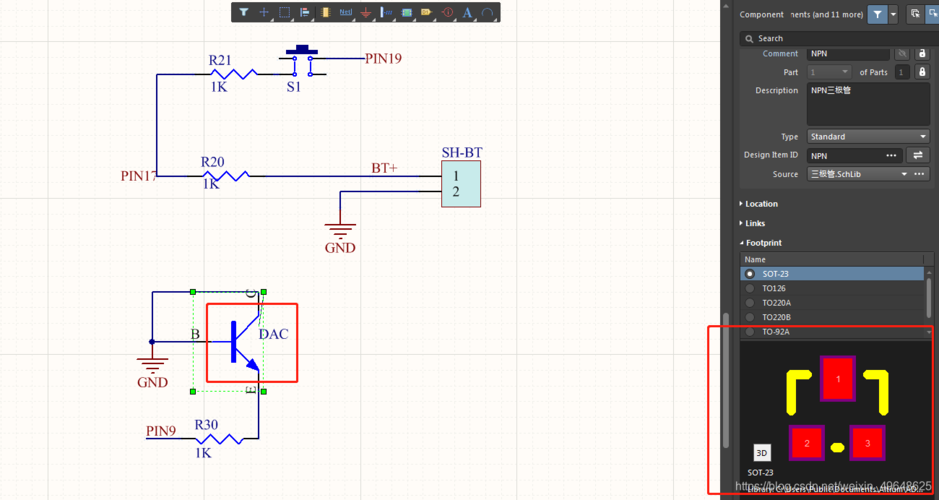Focus the Properties Search field
939x500 pixels.
click(x=839, y=38)
